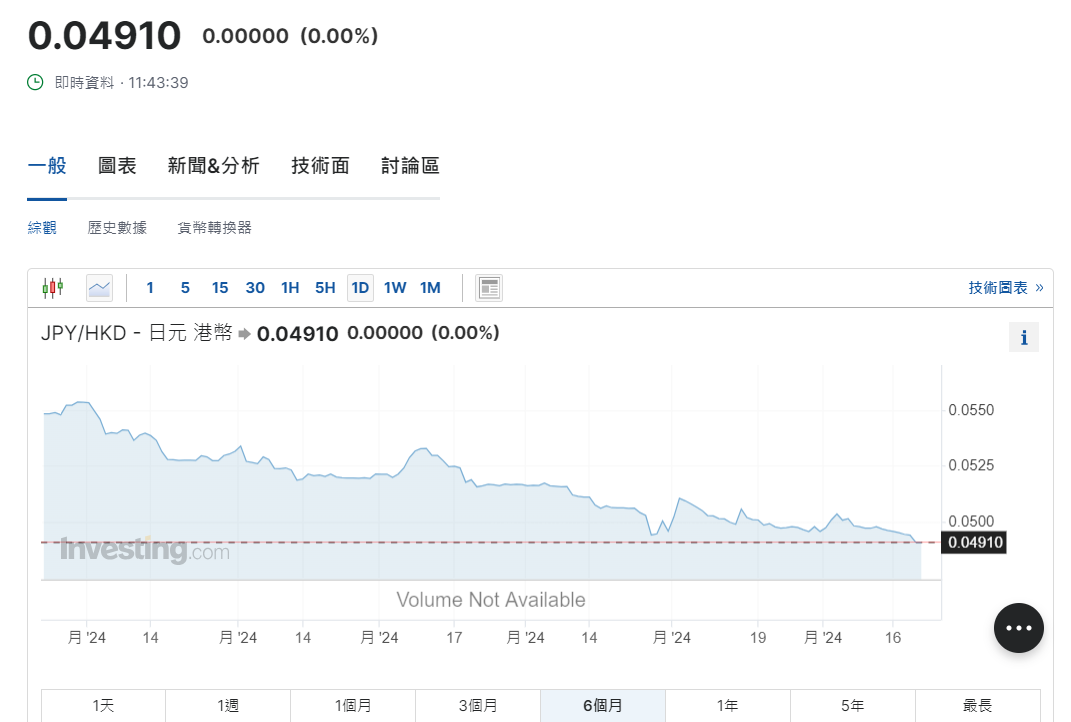Click the chart info icon

point(1023,338)
